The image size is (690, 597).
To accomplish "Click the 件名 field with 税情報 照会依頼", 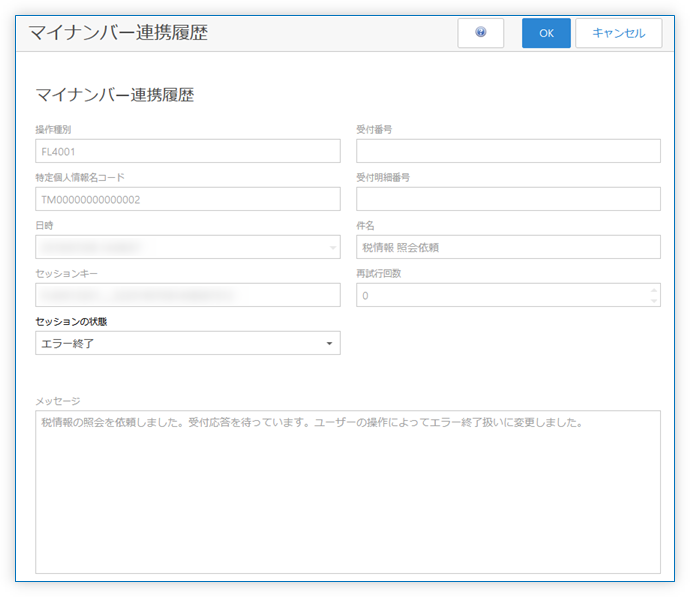I will (508, 247).
